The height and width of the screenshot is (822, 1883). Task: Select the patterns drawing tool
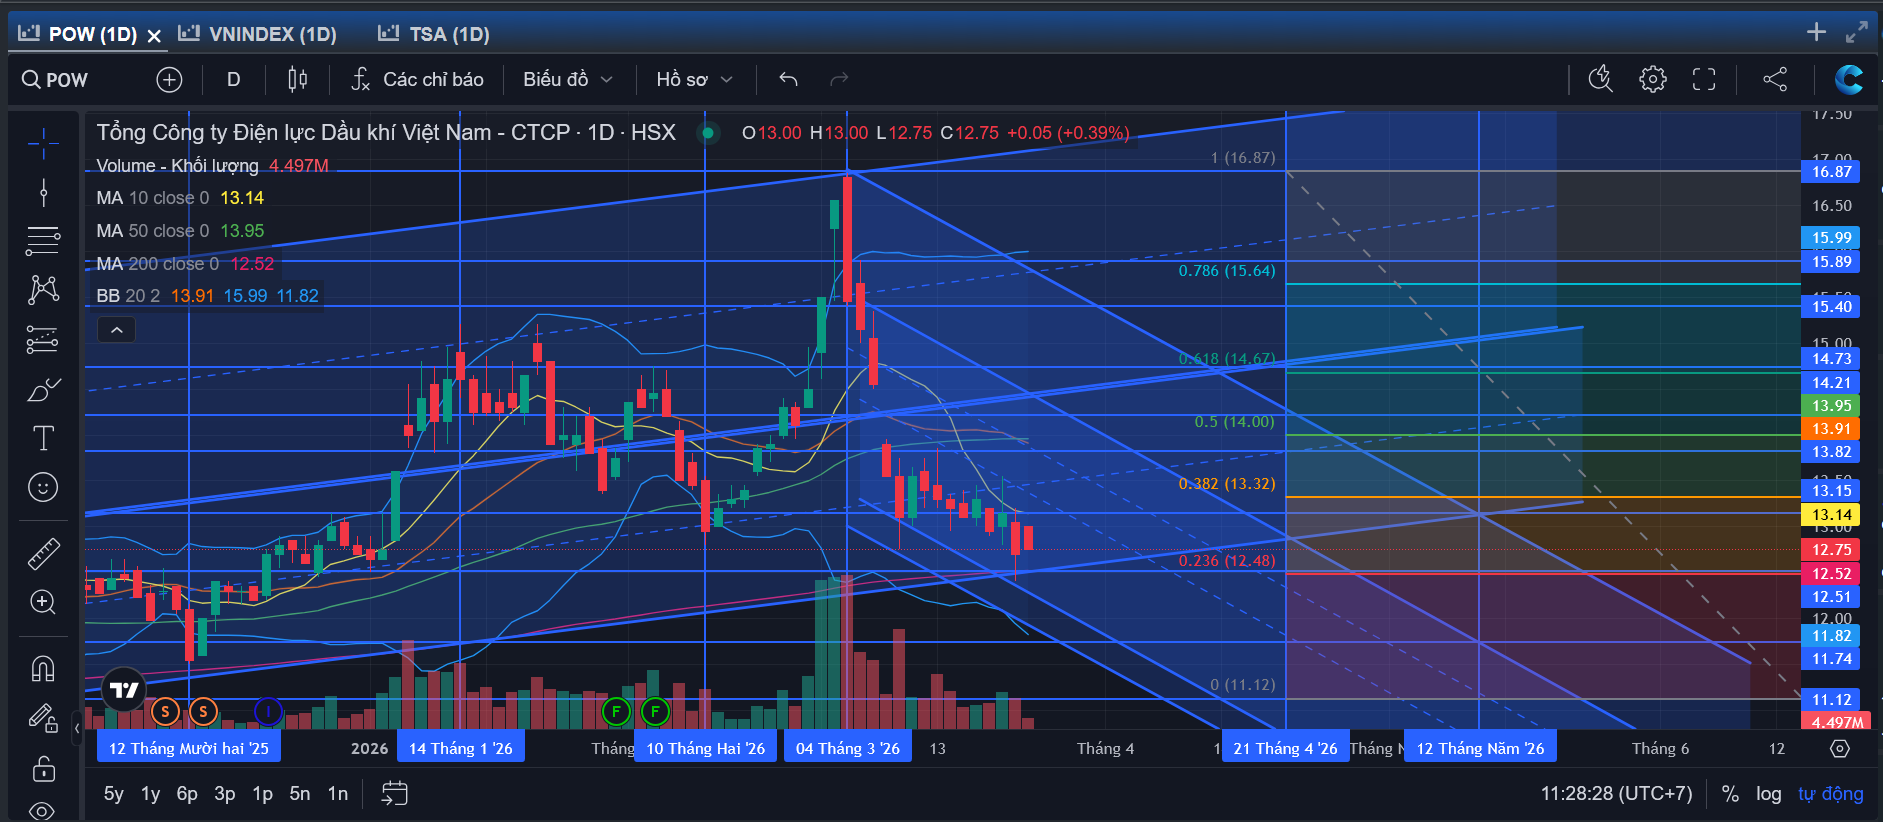coord(43,289)
